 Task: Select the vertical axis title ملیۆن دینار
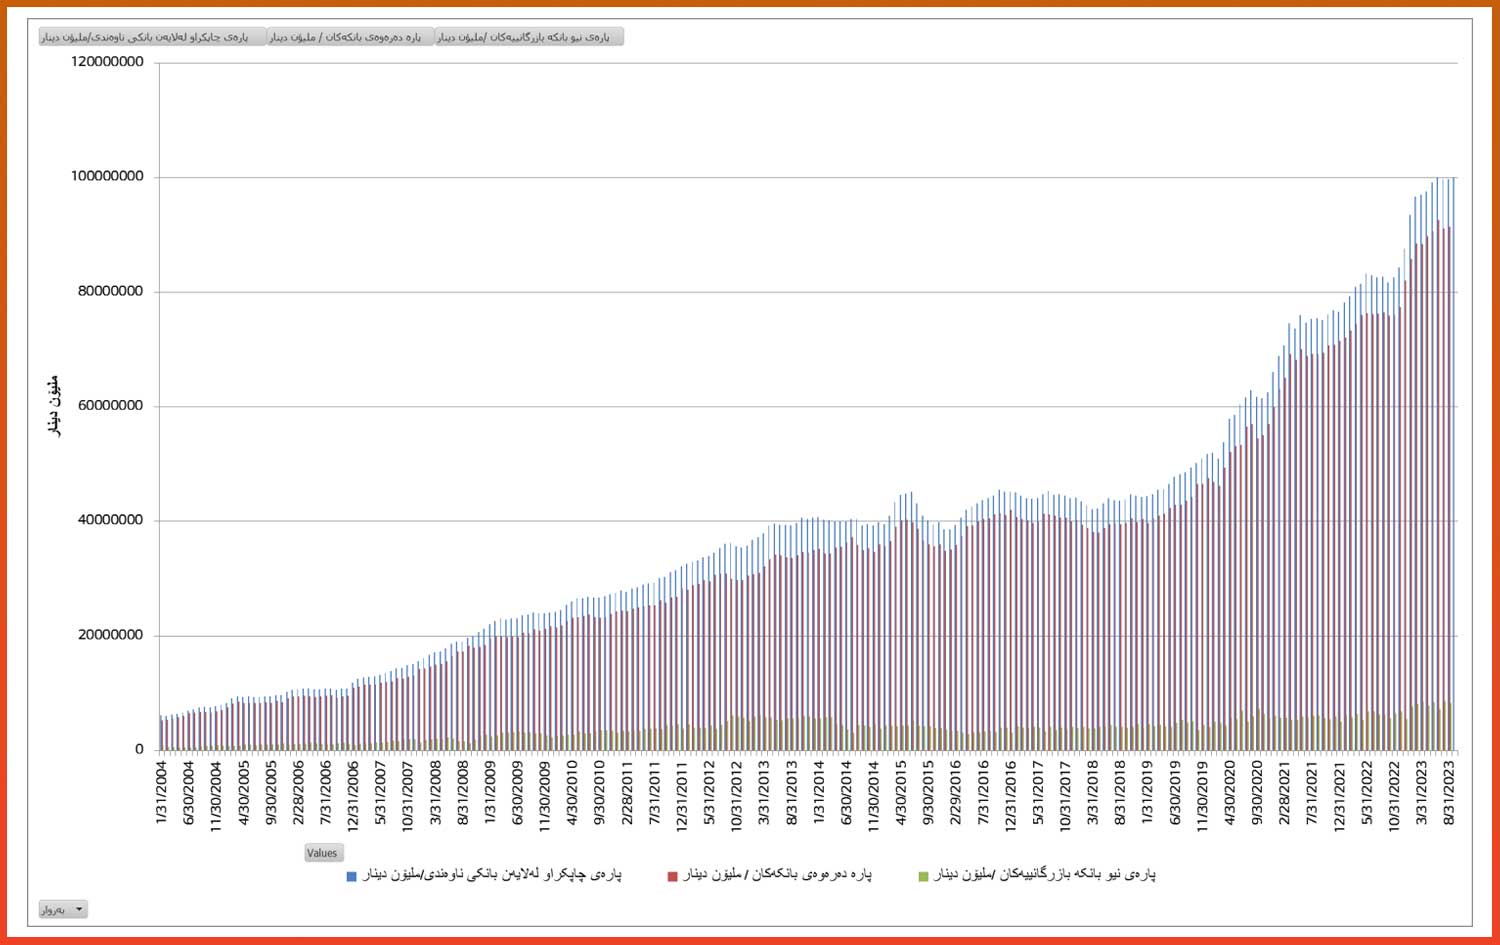pyautogui.click(x=54, y=405)
